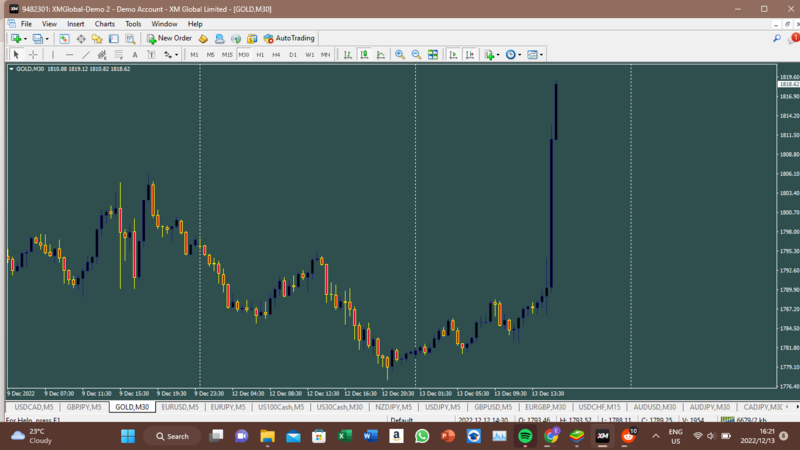Open the Navigator folder-star icon
800x450 pixels.
[x=97, y=38]
